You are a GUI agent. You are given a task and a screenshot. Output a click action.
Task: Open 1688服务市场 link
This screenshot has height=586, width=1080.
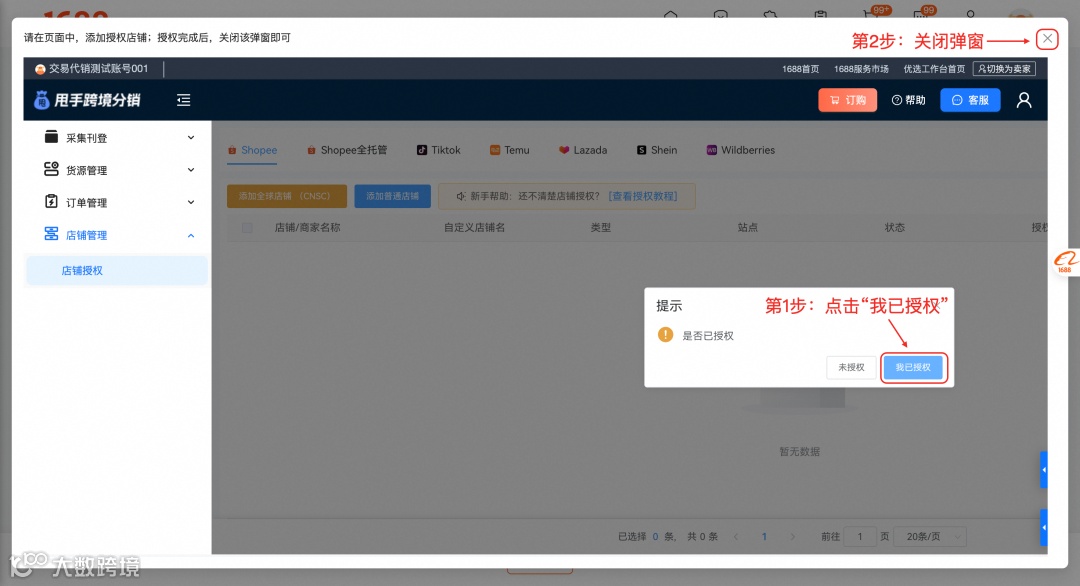861,69
